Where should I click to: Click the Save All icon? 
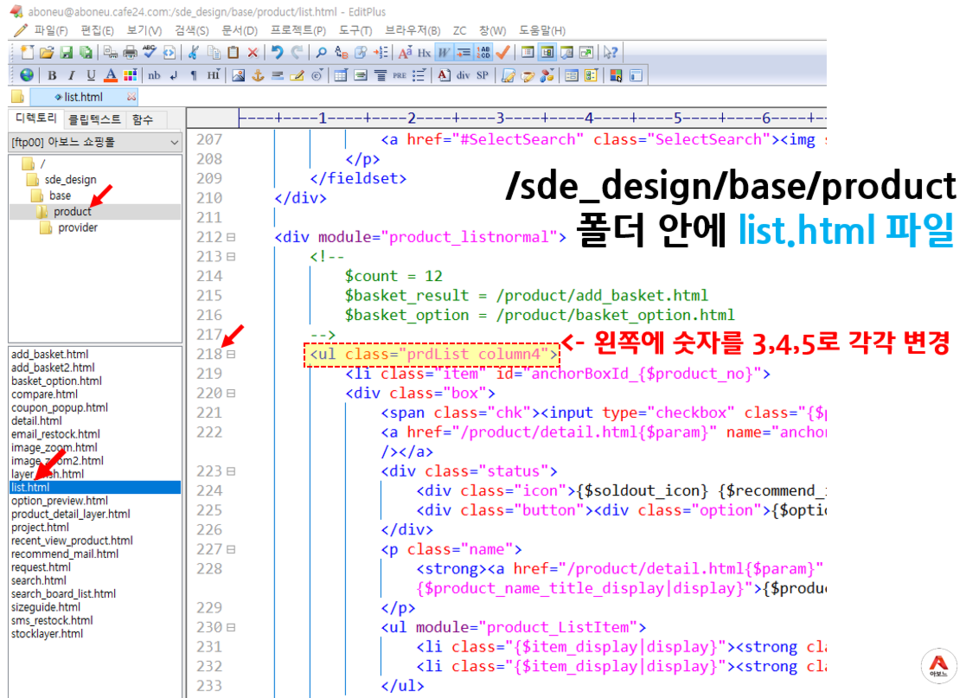pos(86,52)
